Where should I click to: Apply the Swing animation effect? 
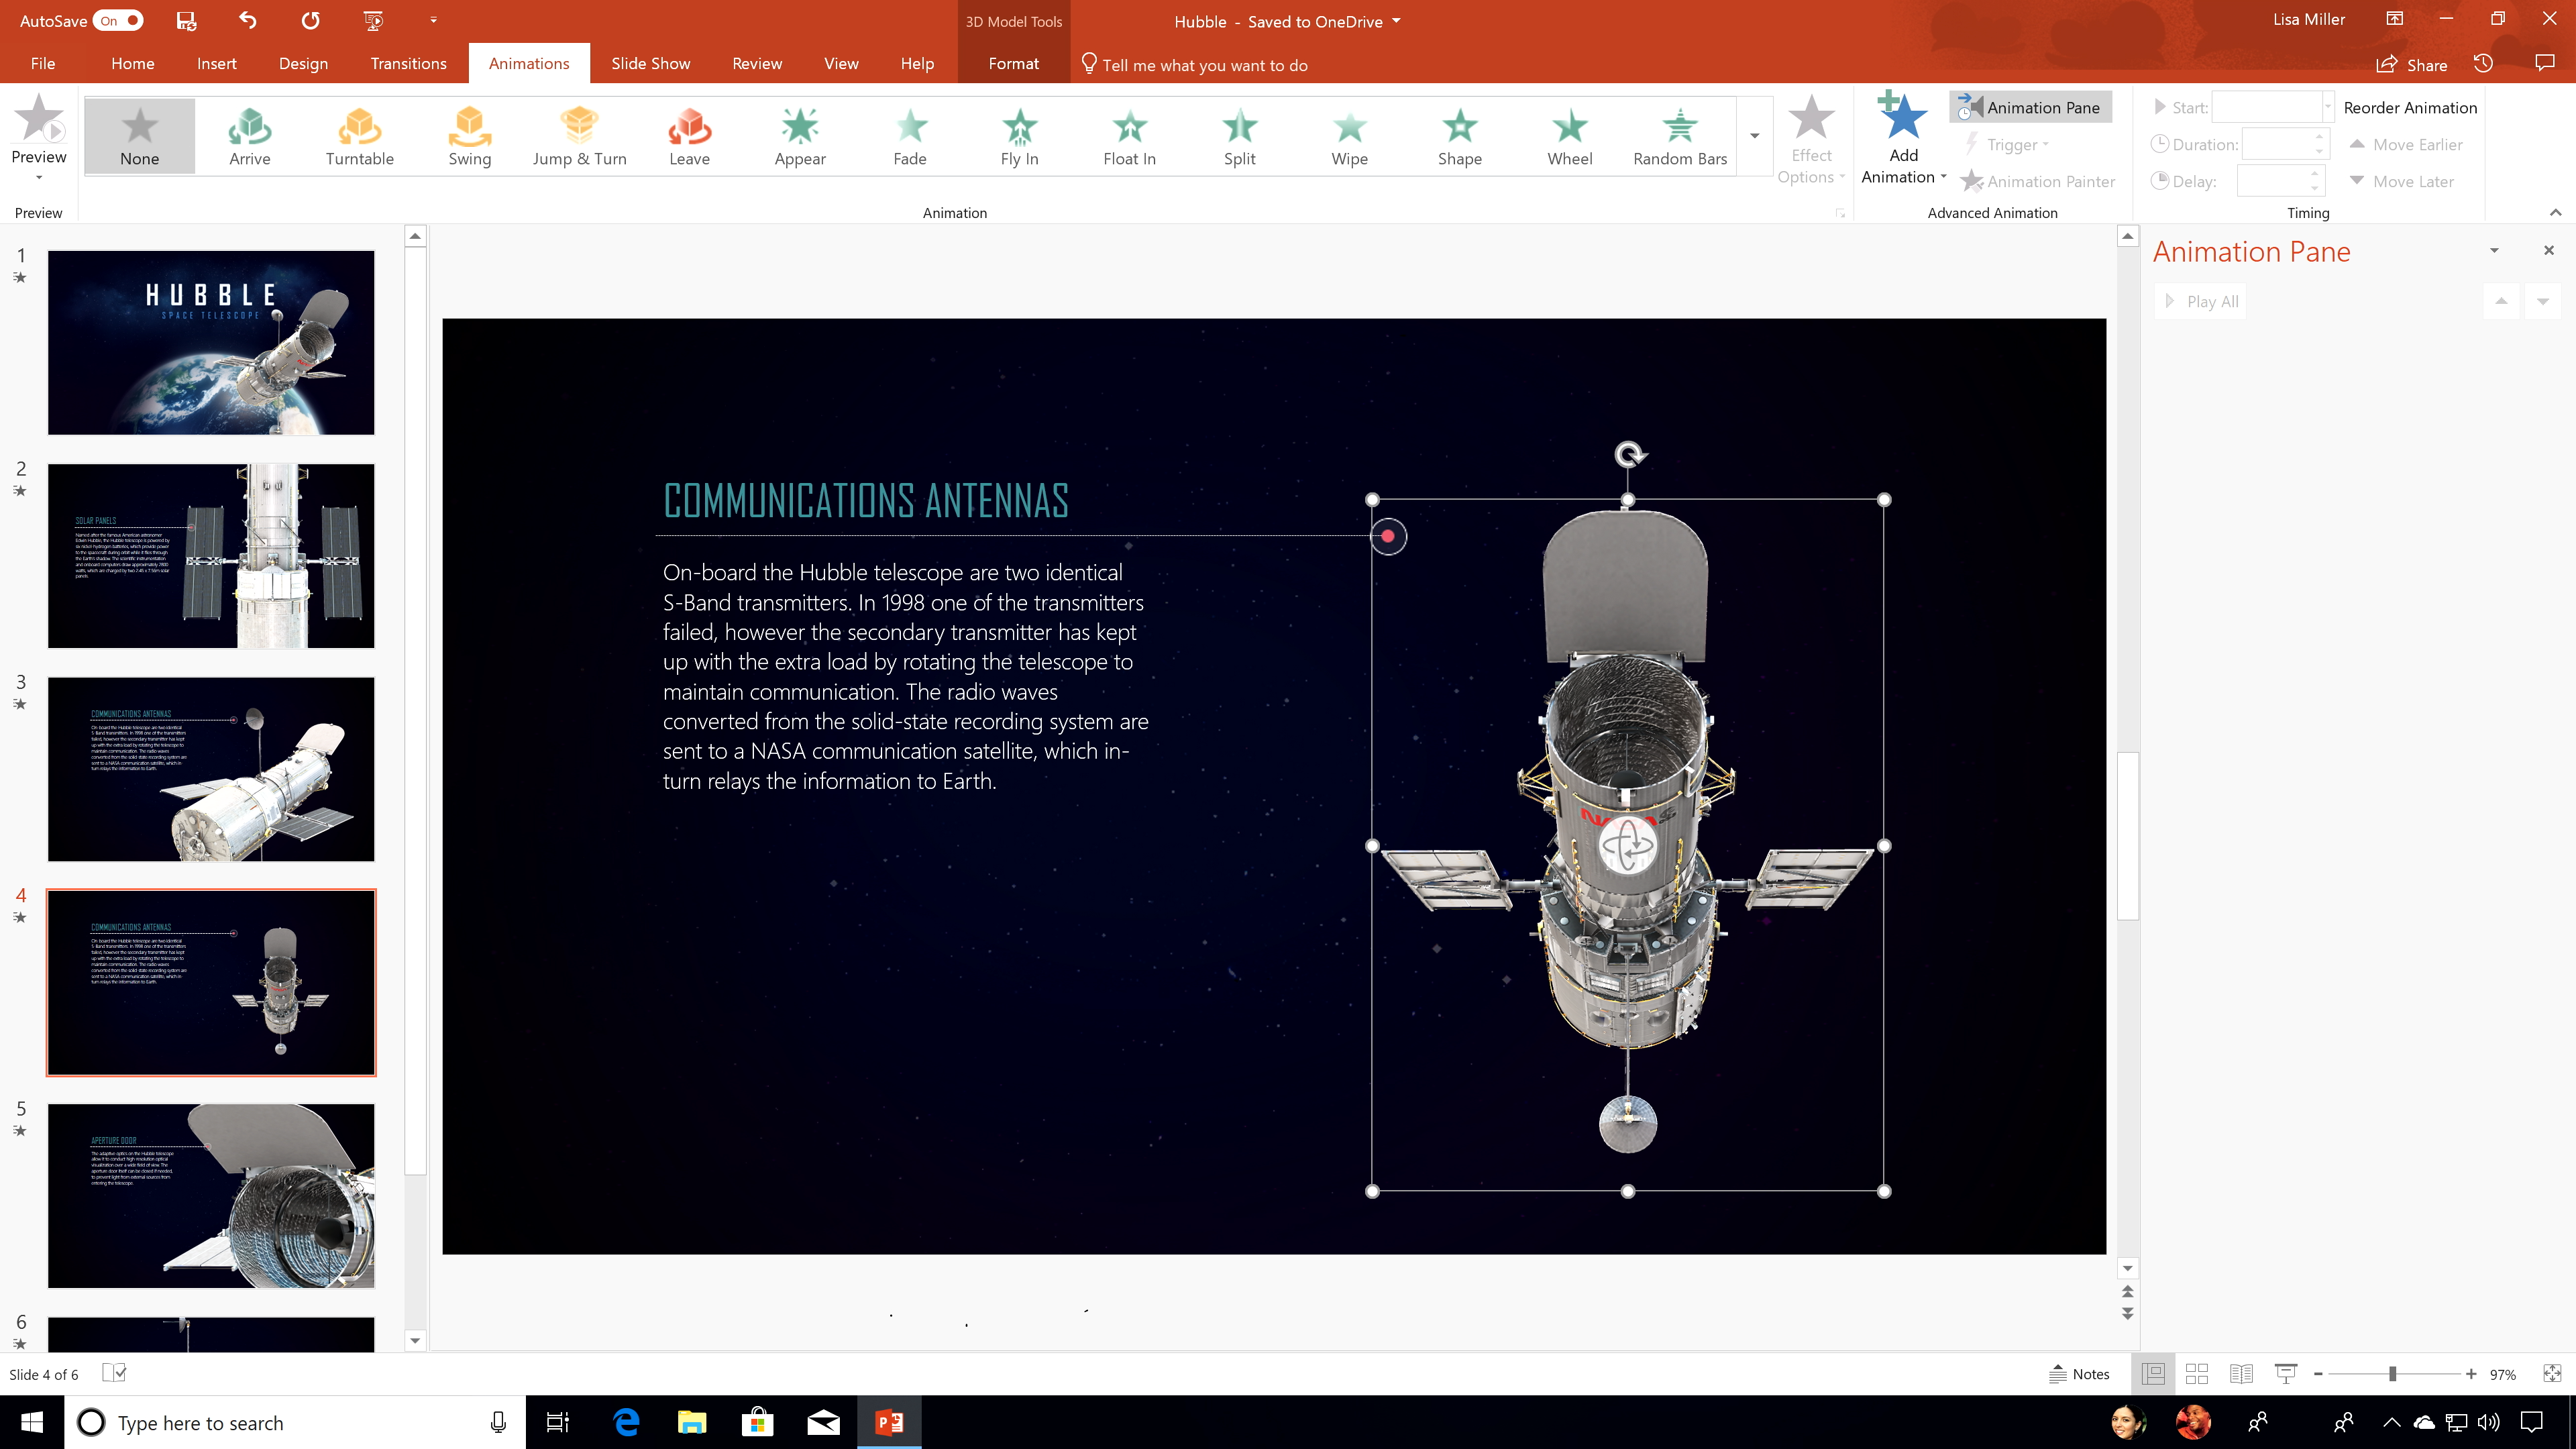coord(469,136)
